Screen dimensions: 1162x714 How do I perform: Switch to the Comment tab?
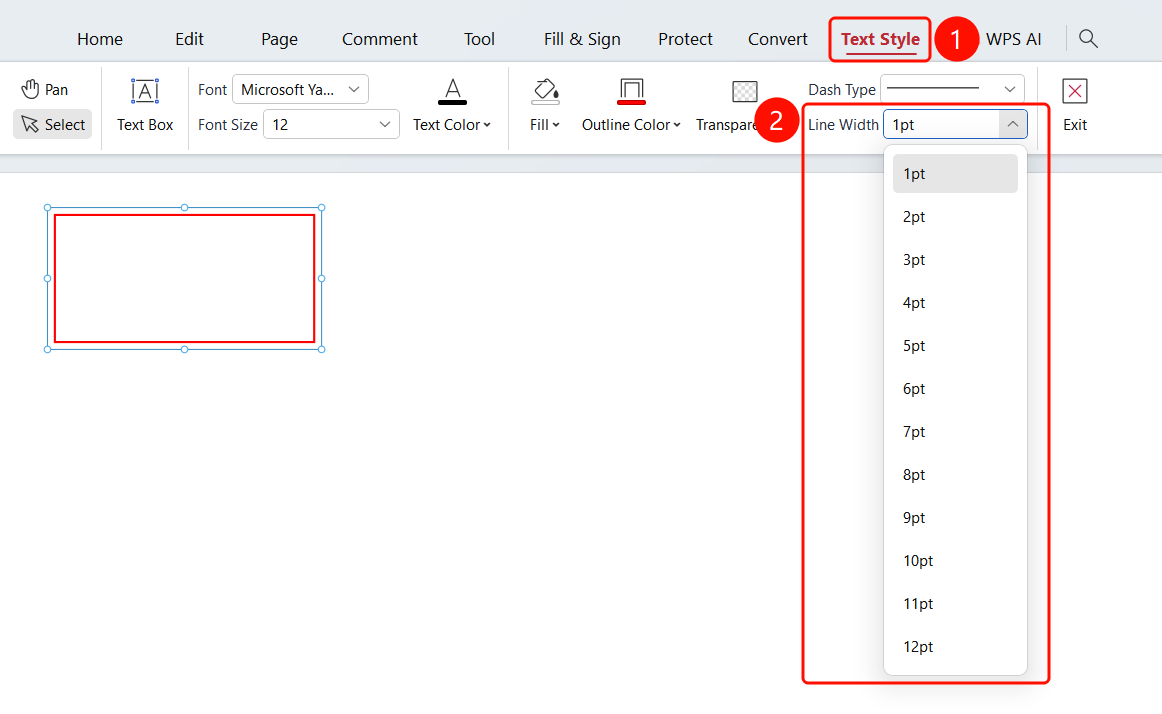379,39
